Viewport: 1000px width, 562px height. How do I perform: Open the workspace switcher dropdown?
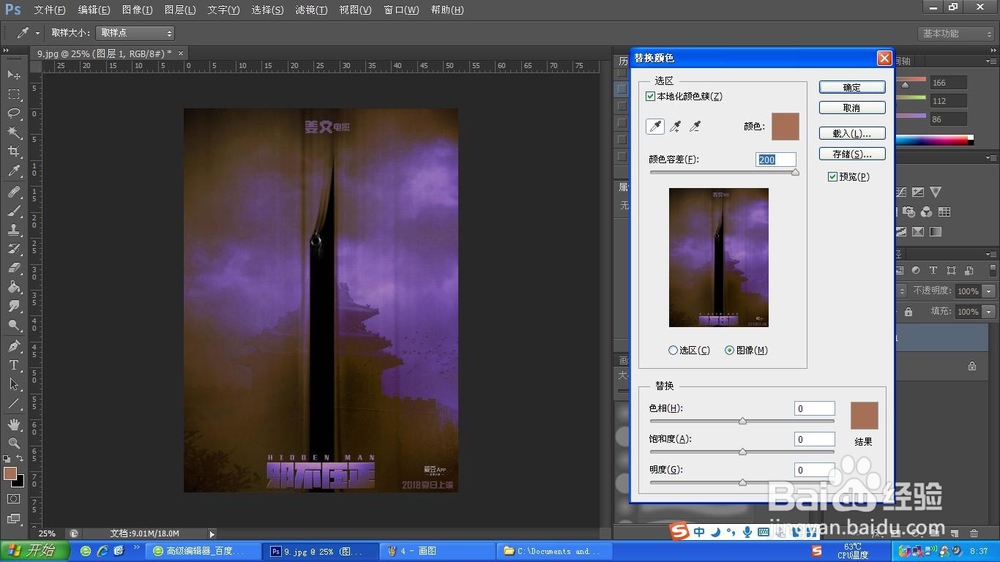pyautogui.click(x=956, y=33)
